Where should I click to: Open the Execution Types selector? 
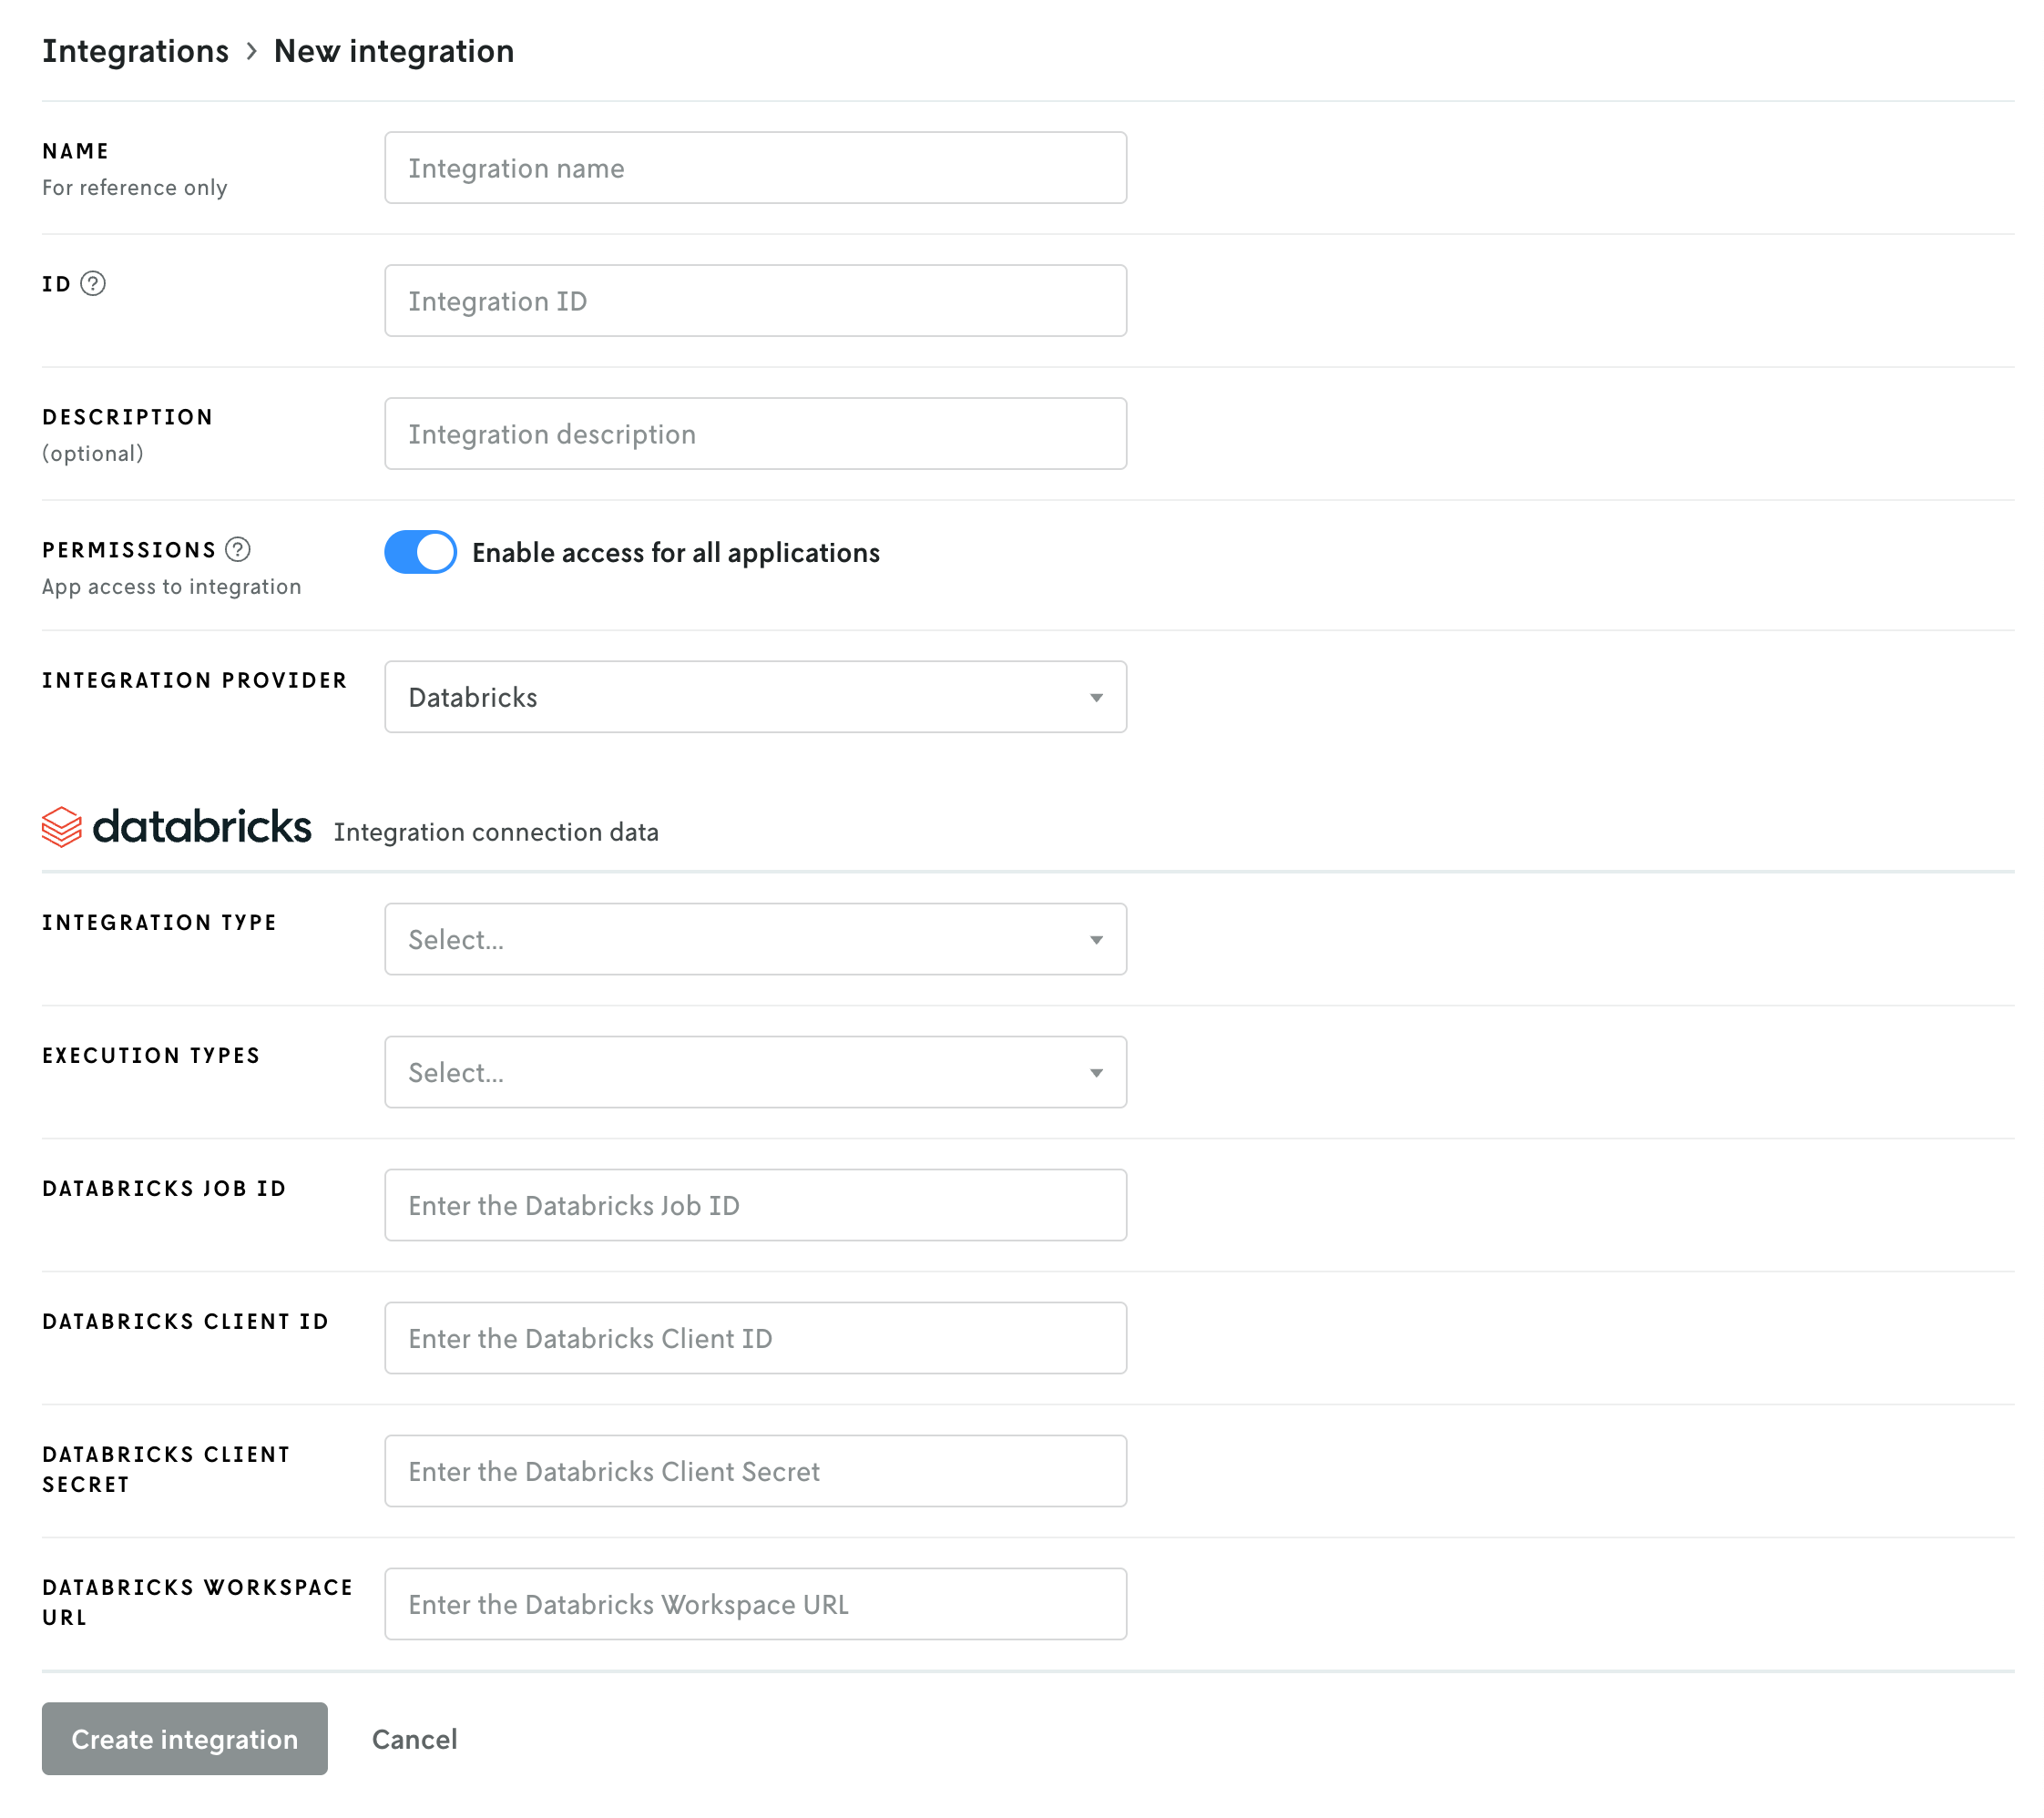point(755,1072)
